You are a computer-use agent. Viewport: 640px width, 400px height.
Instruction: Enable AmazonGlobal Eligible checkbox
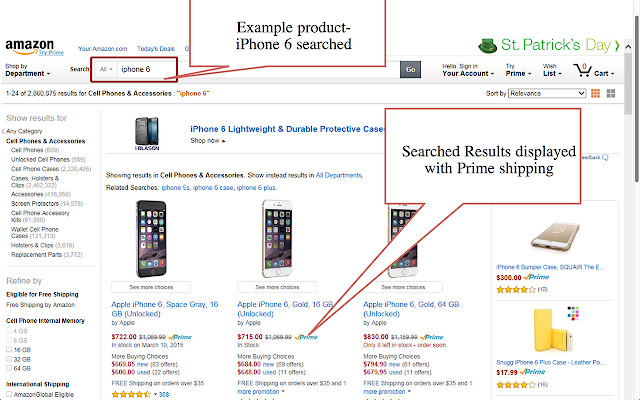click(9, 394)
